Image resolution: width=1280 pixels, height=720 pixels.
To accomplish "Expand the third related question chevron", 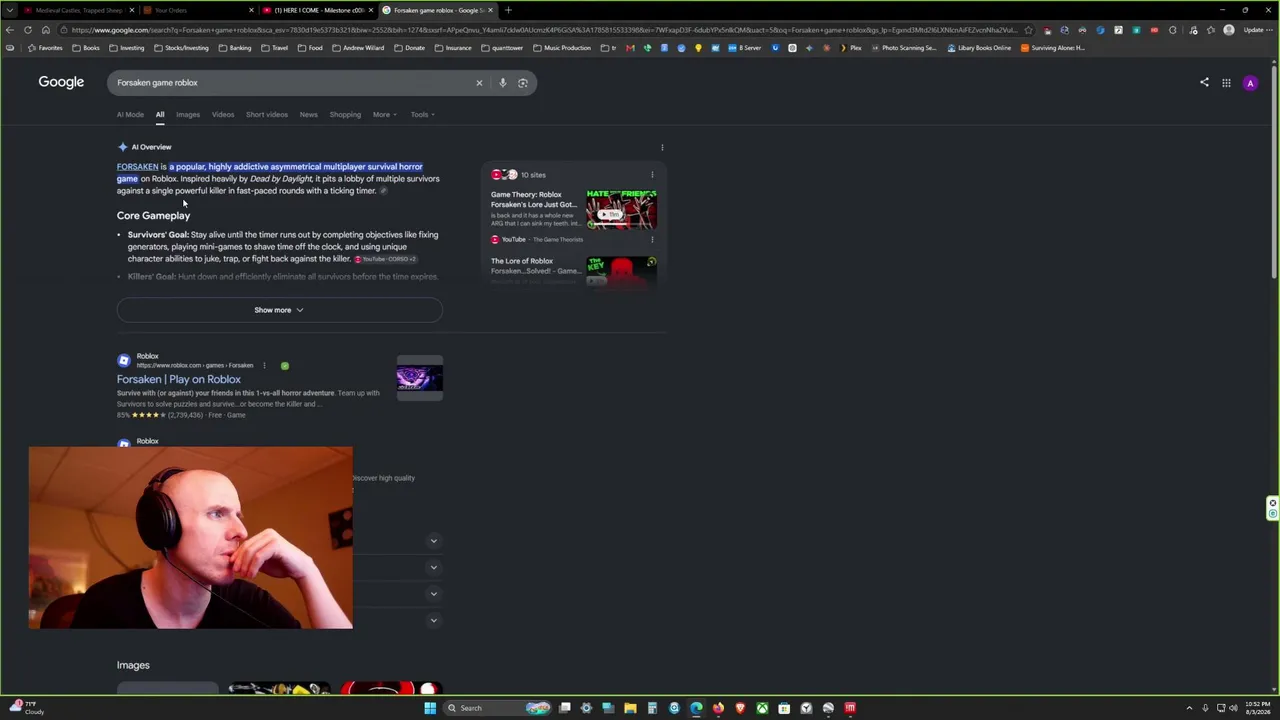I will [433, 594].
